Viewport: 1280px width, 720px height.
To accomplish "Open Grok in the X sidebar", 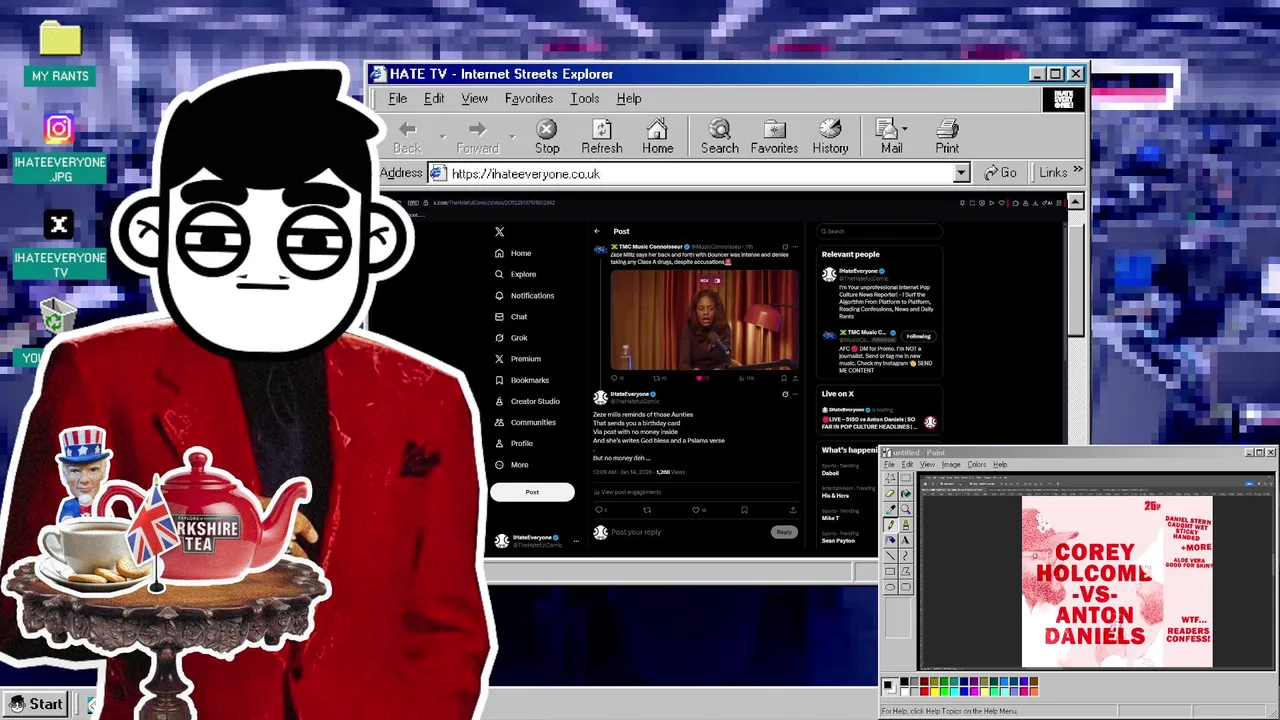I will [x=511, y=338].
